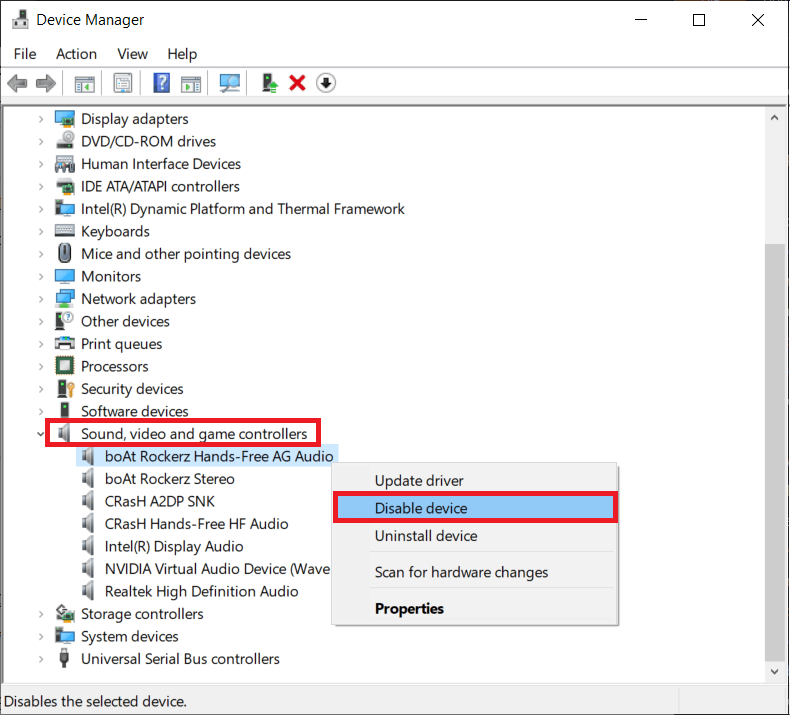
Task: Click the red X Uninstall device icon
Action: click(x=297, y=83)
